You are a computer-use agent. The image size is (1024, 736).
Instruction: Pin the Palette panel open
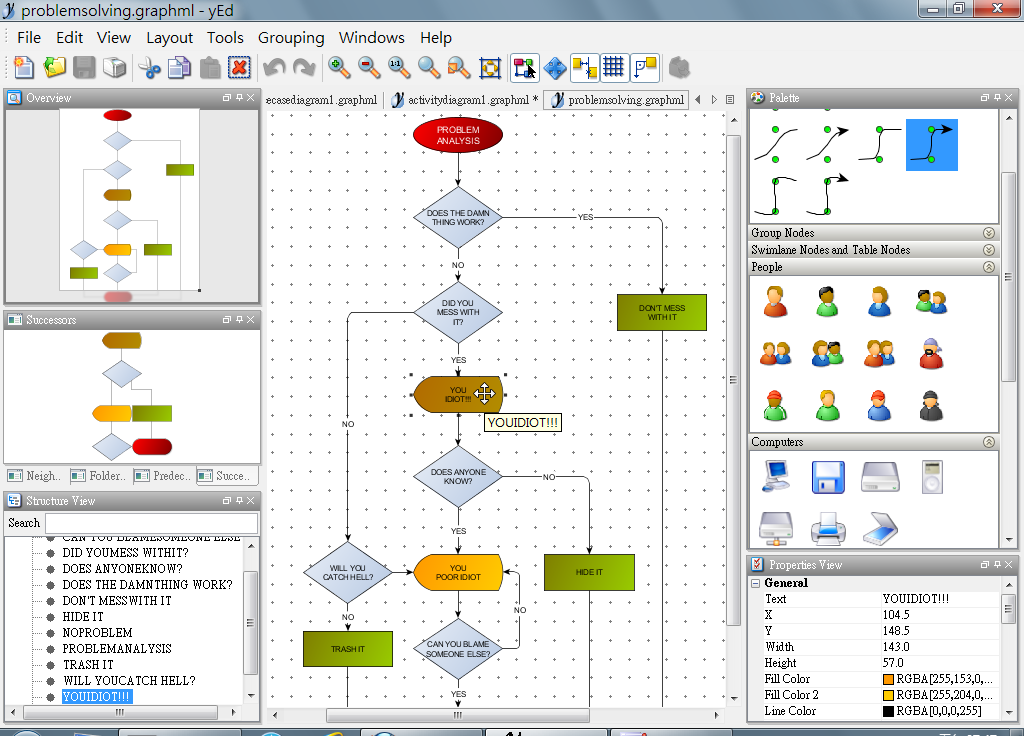(999, 98)
